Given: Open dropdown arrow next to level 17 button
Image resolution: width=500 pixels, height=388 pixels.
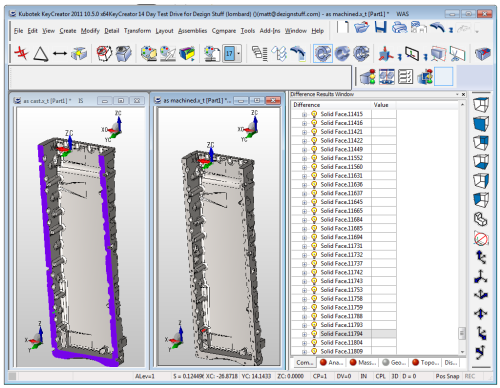Looking at the screenshot, I should pyautogui.click(x=239, y=53).
